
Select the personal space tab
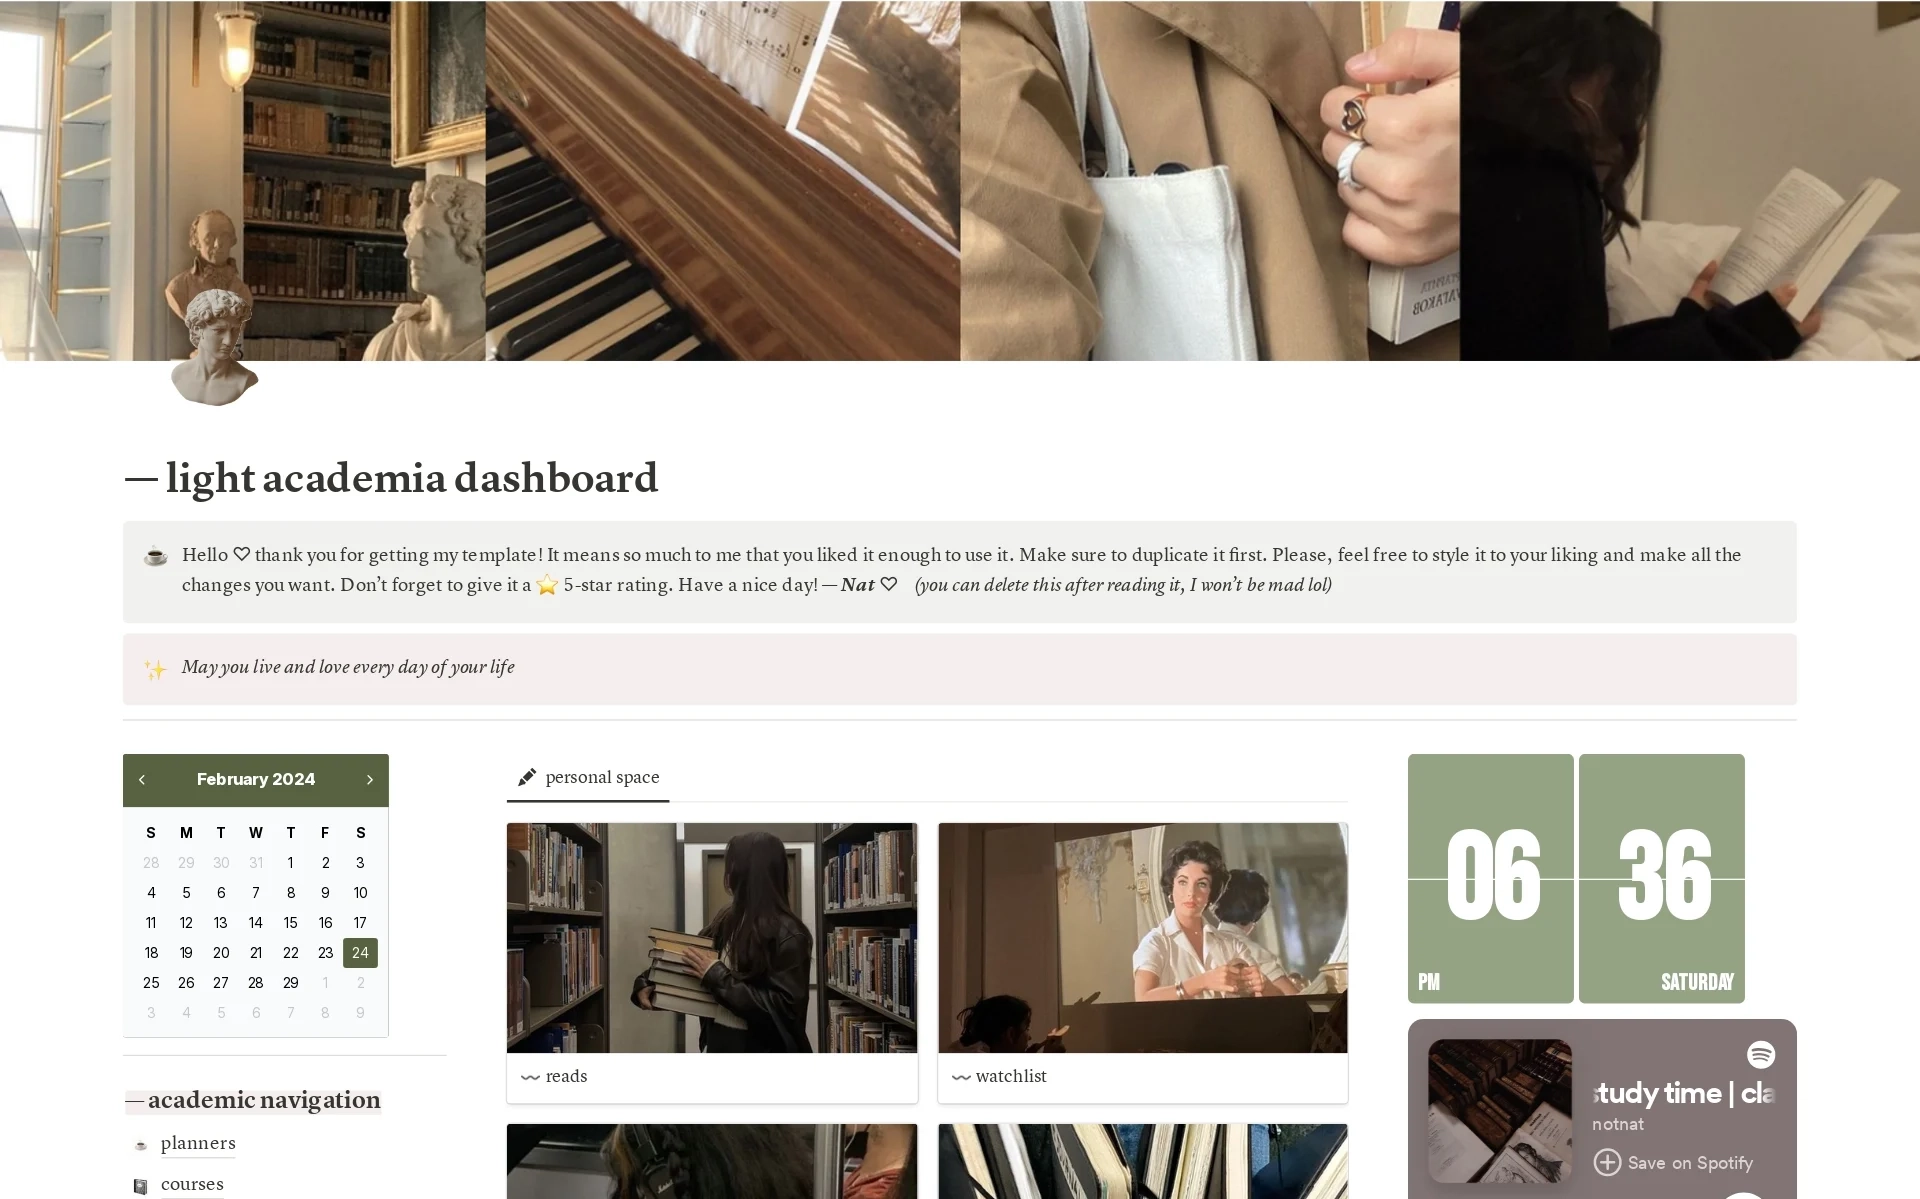click(590, 776)
